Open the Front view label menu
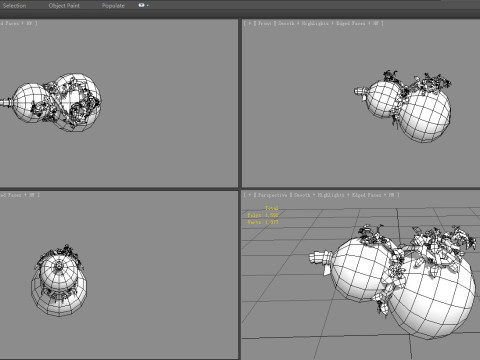This screenshot has height=360, width=480. coord(265,23)
